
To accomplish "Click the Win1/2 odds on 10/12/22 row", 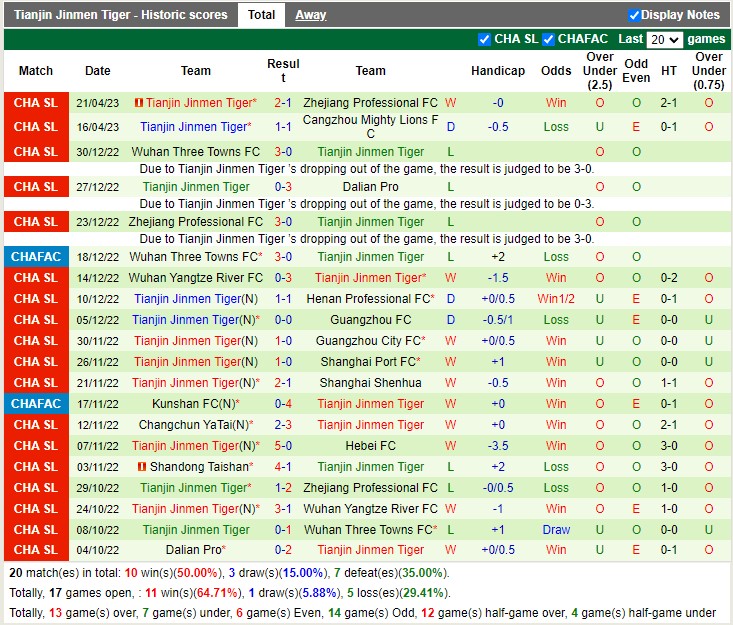I will point(556,299).
